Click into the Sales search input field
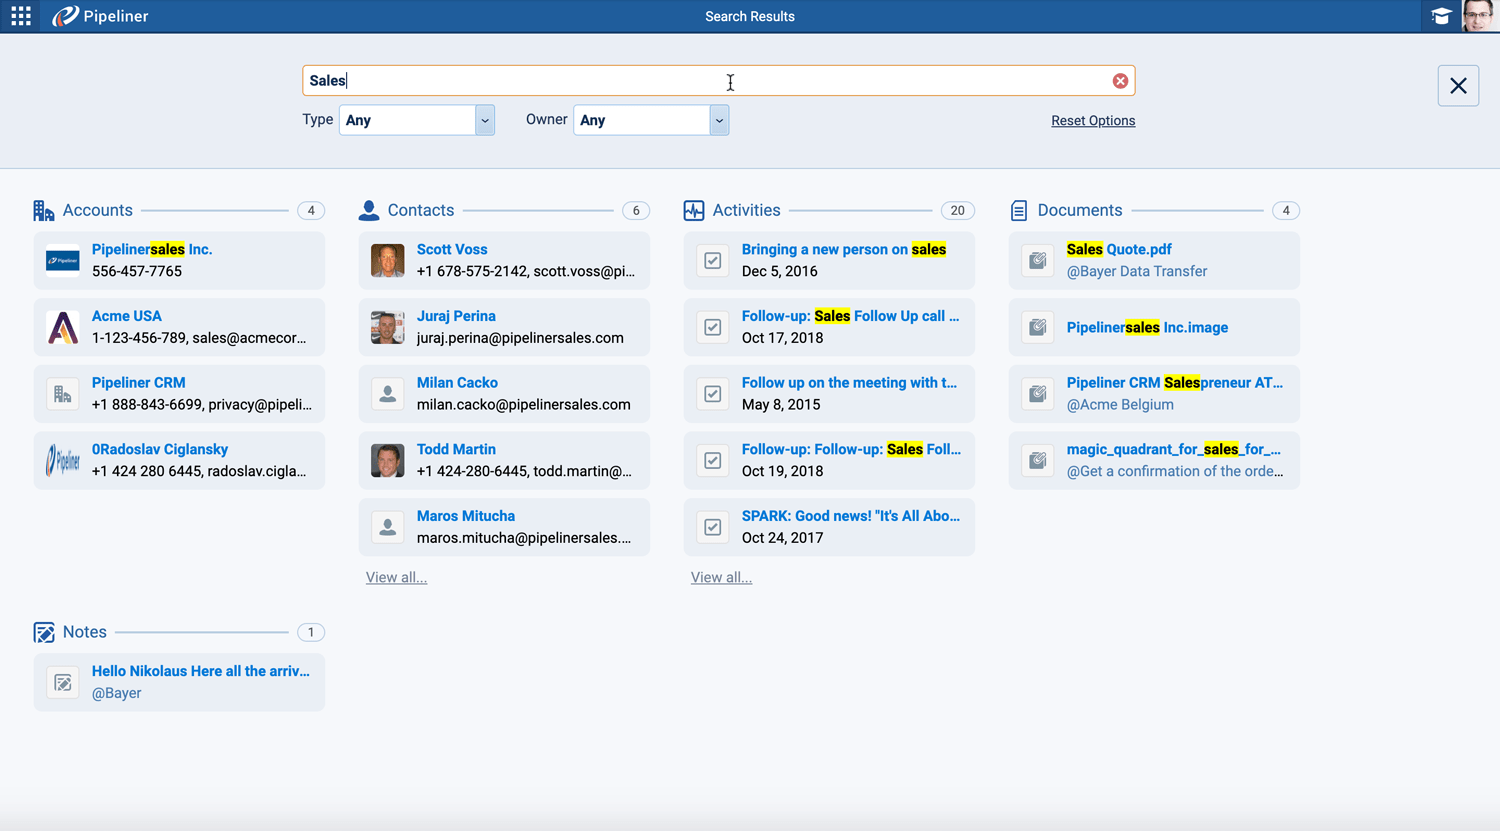 coord(700,81)
